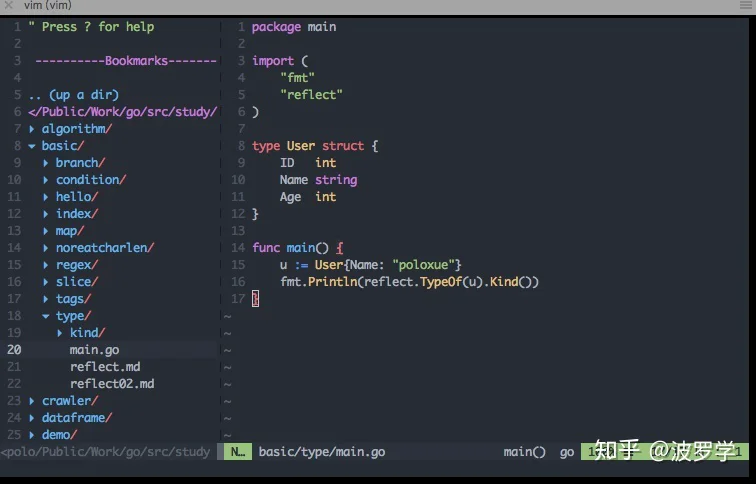Expand the dataframe/ folder arrow
The image size is (756, 484).
coord(32,417)
